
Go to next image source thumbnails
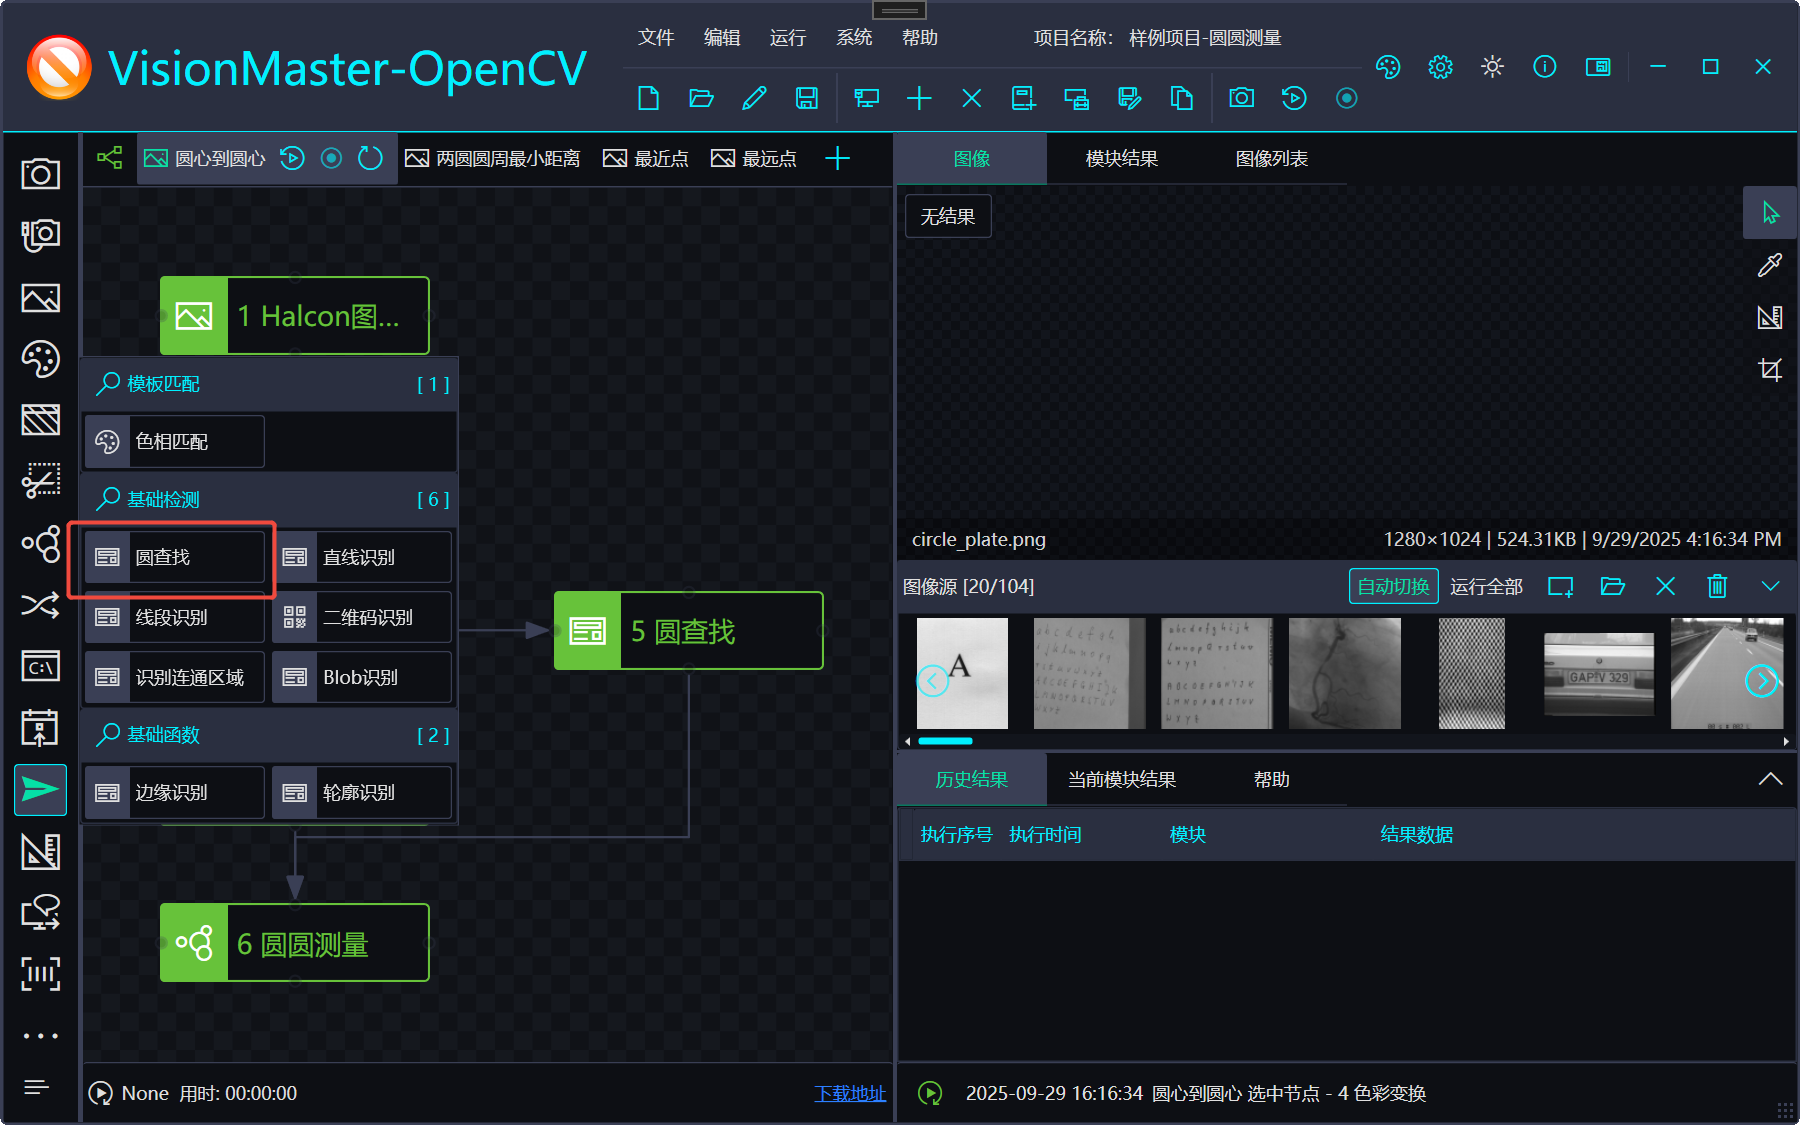click(1761, 681)
